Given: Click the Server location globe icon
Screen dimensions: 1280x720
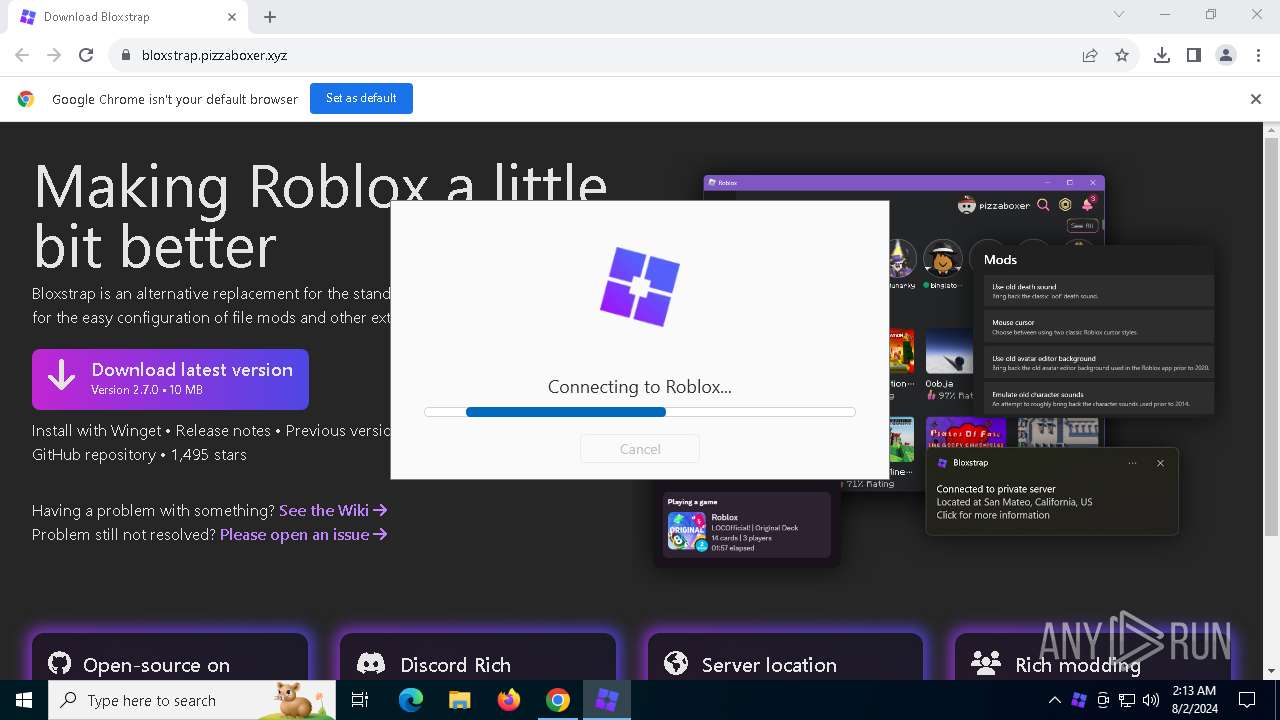Looking at the screenshot, I should 676,664.
